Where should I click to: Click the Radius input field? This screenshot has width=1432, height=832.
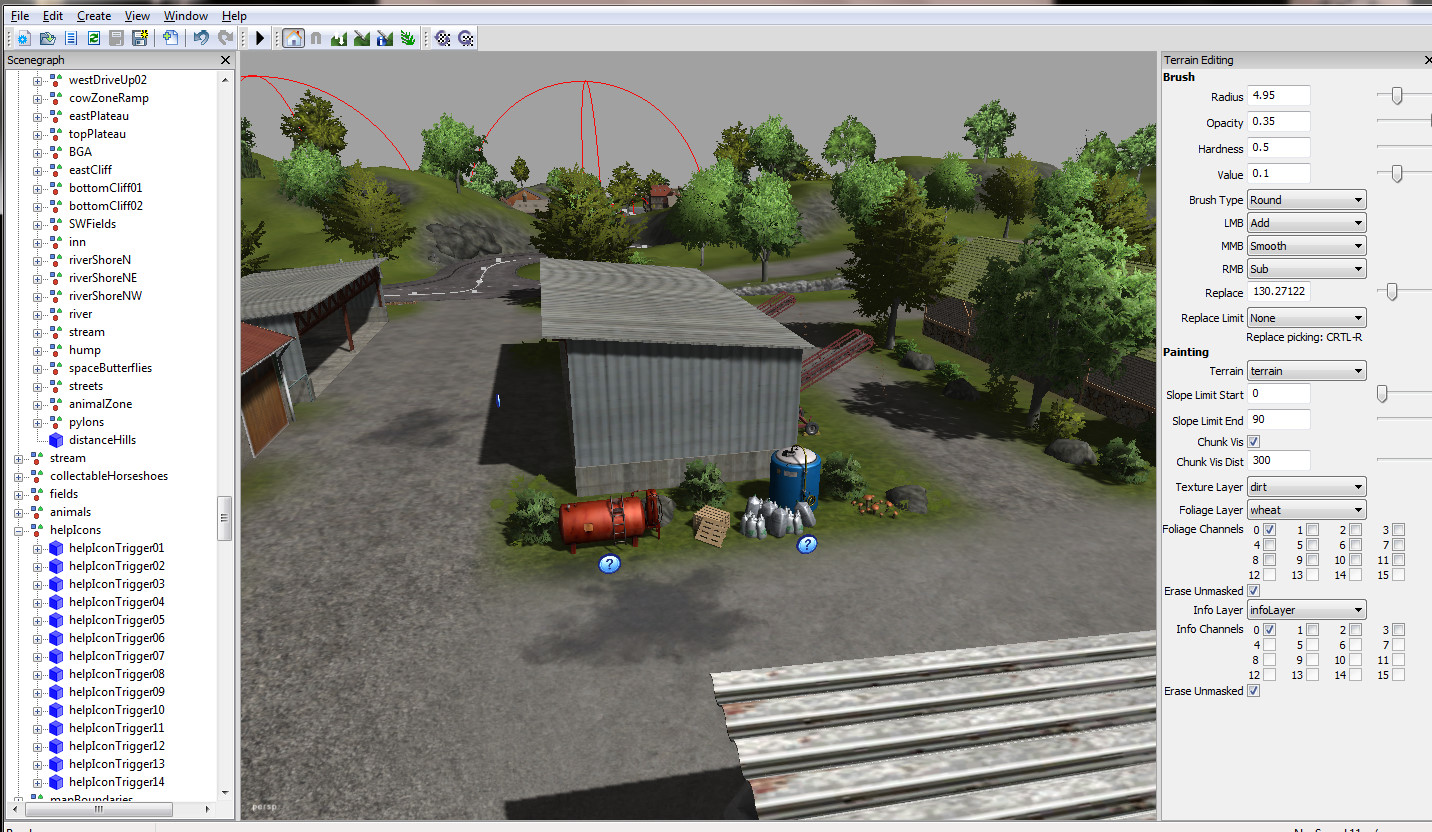click(x=1278, y=96)
